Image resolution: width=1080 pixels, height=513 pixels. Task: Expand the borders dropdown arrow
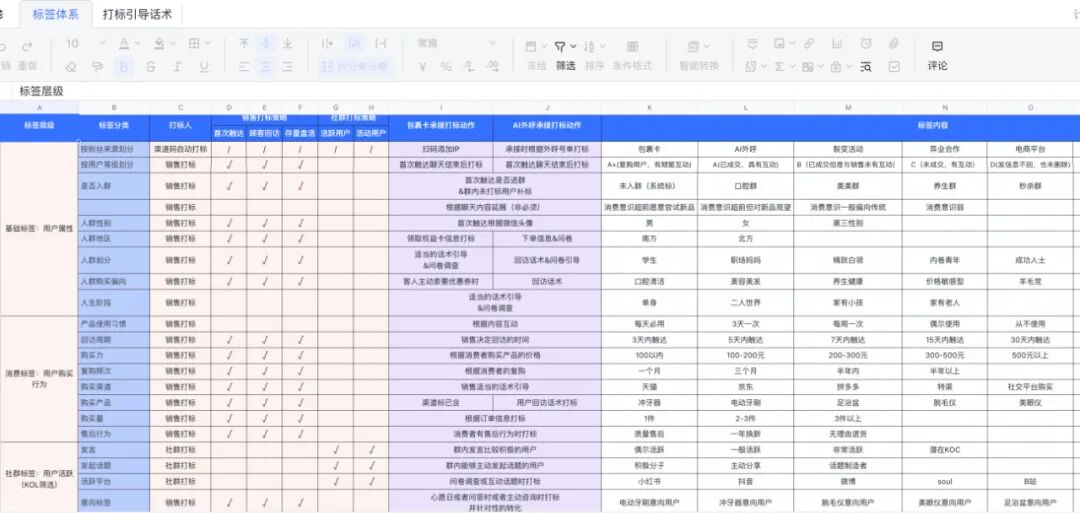coord(208,43)
